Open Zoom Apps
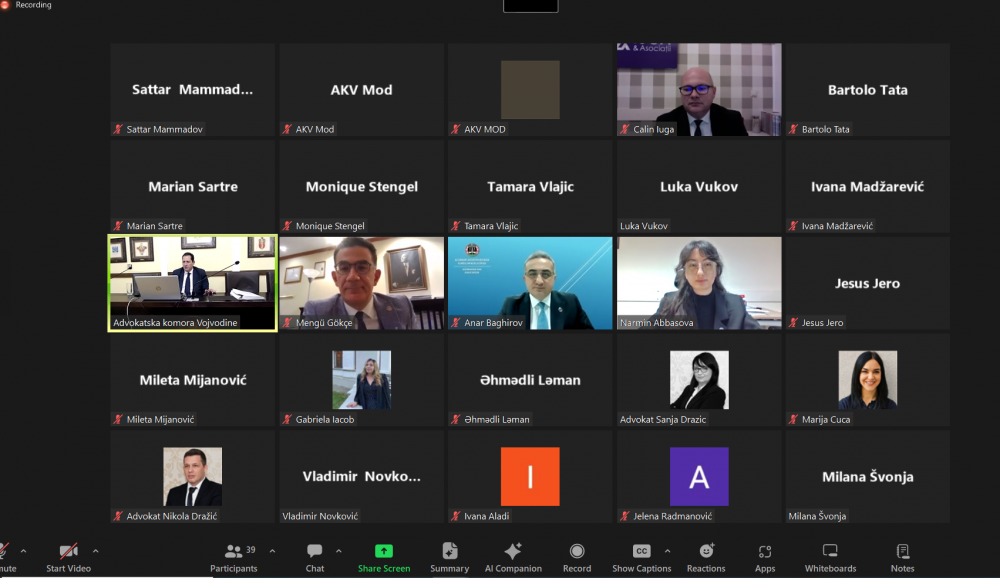This screenshot has height=578, width=1000. pyautogui.click(x=765, y=556)
